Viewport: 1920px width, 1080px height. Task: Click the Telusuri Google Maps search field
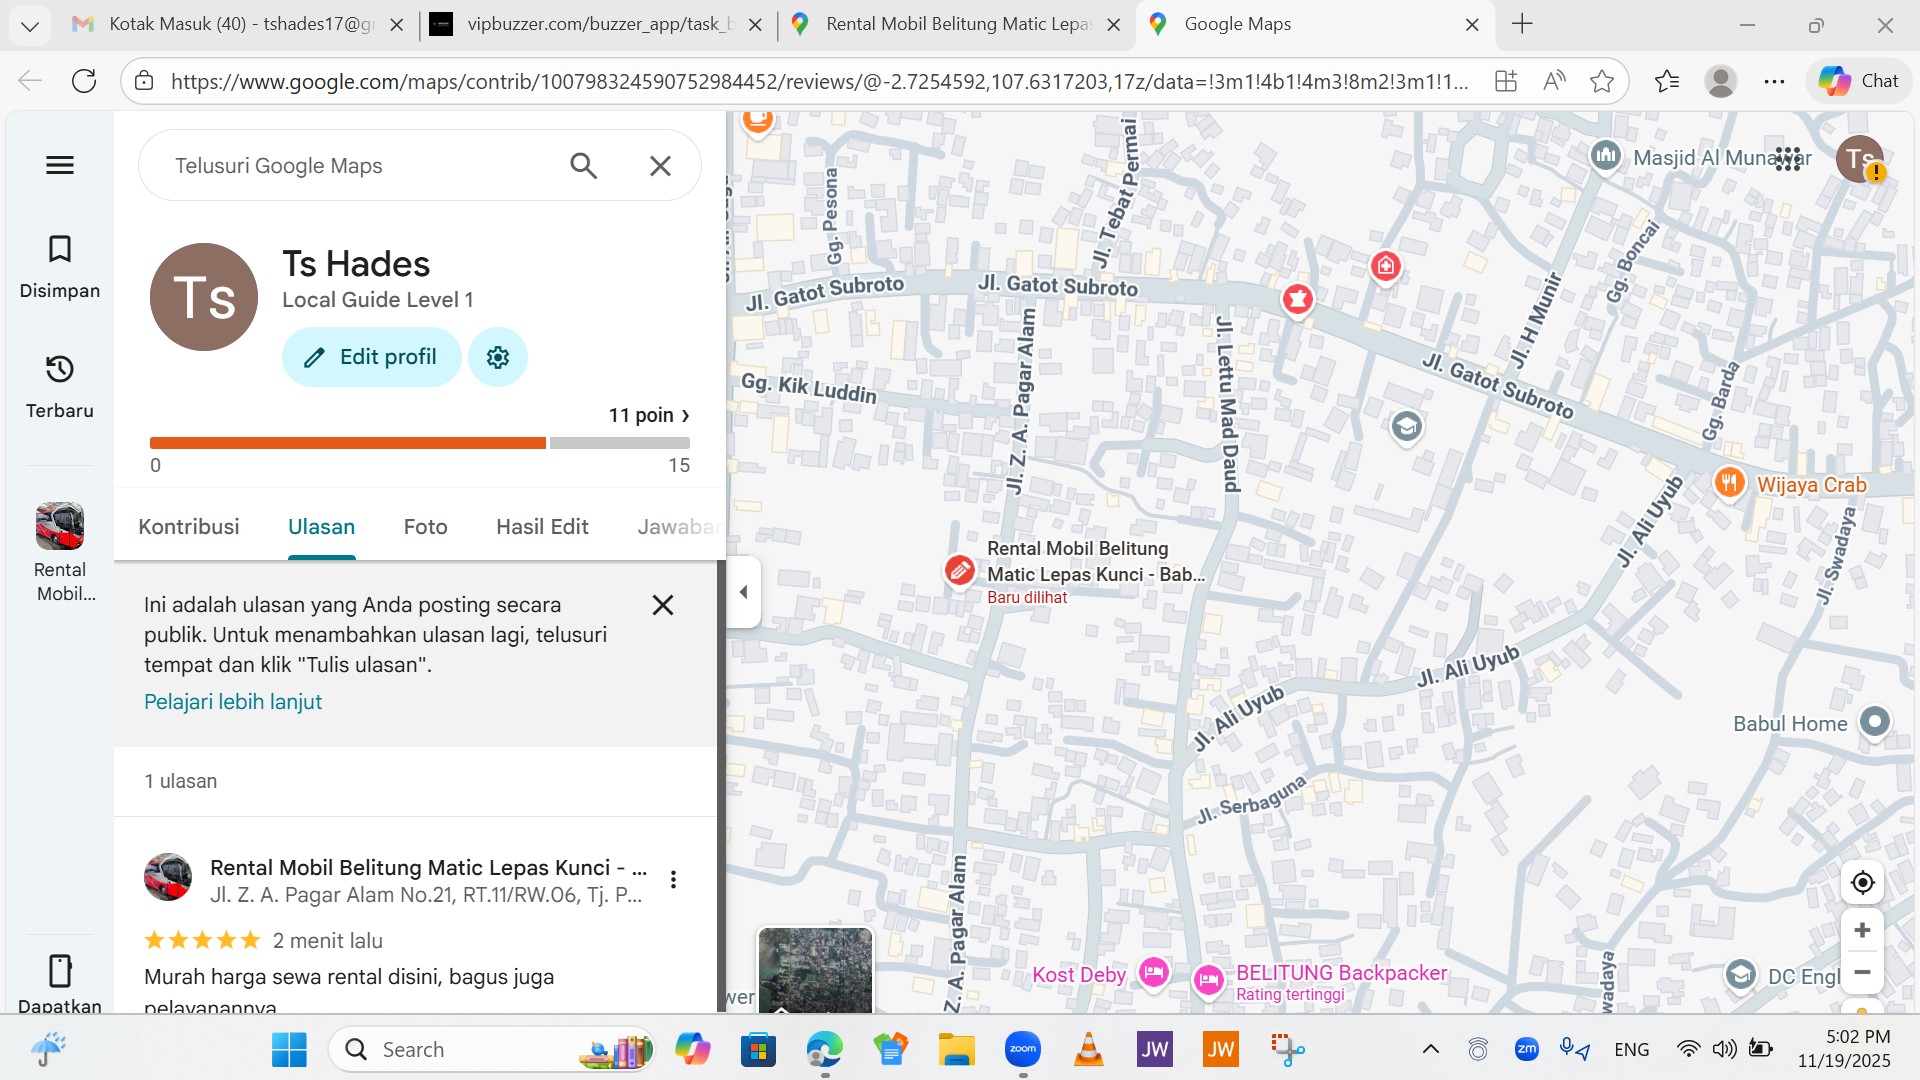click(x=350, y=166)
